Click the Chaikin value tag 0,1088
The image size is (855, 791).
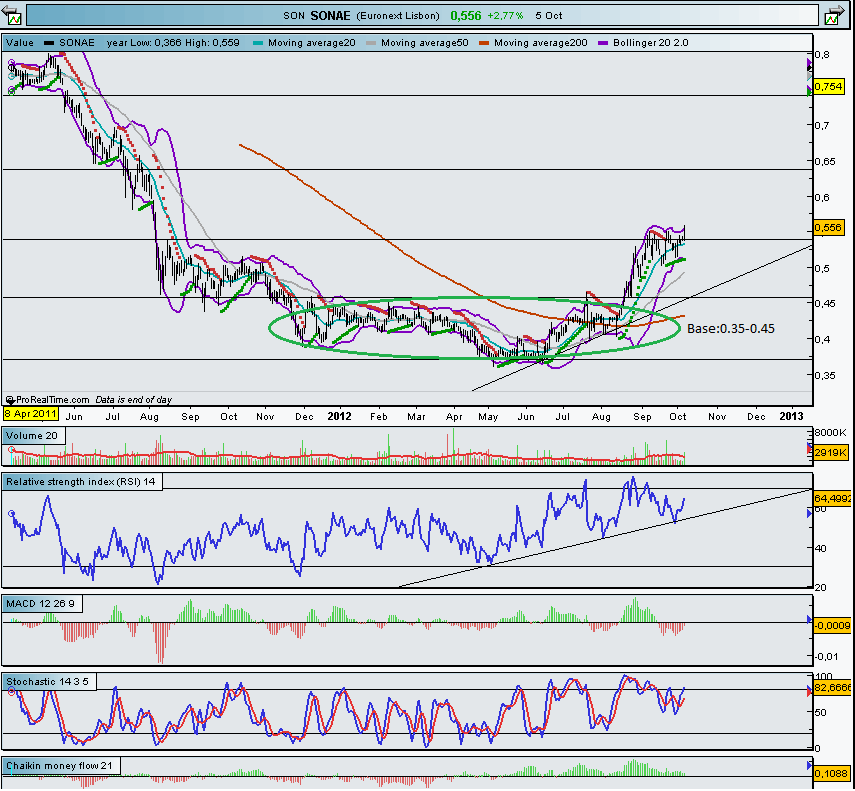click(831, 773)
